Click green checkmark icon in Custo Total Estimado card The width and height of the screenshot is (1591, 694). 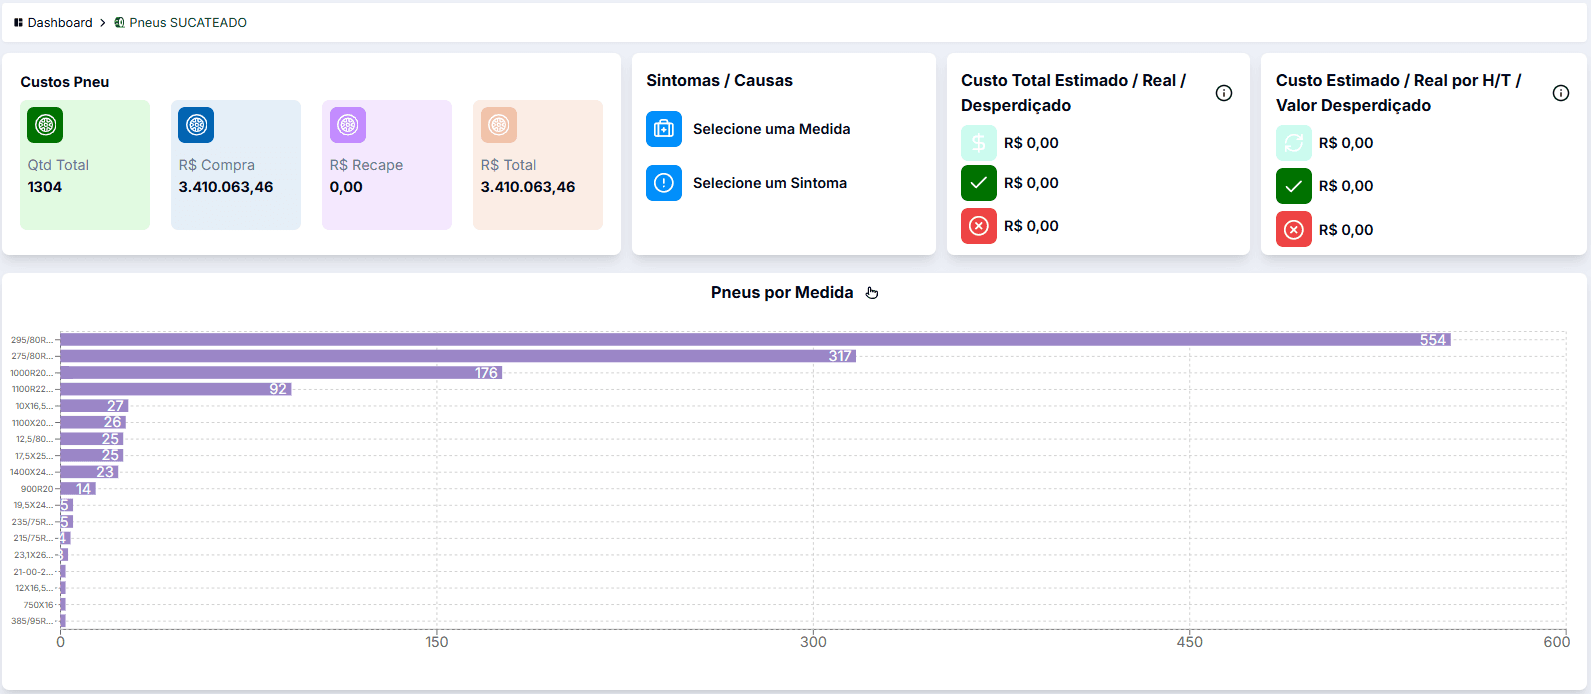tap(979, 183)
